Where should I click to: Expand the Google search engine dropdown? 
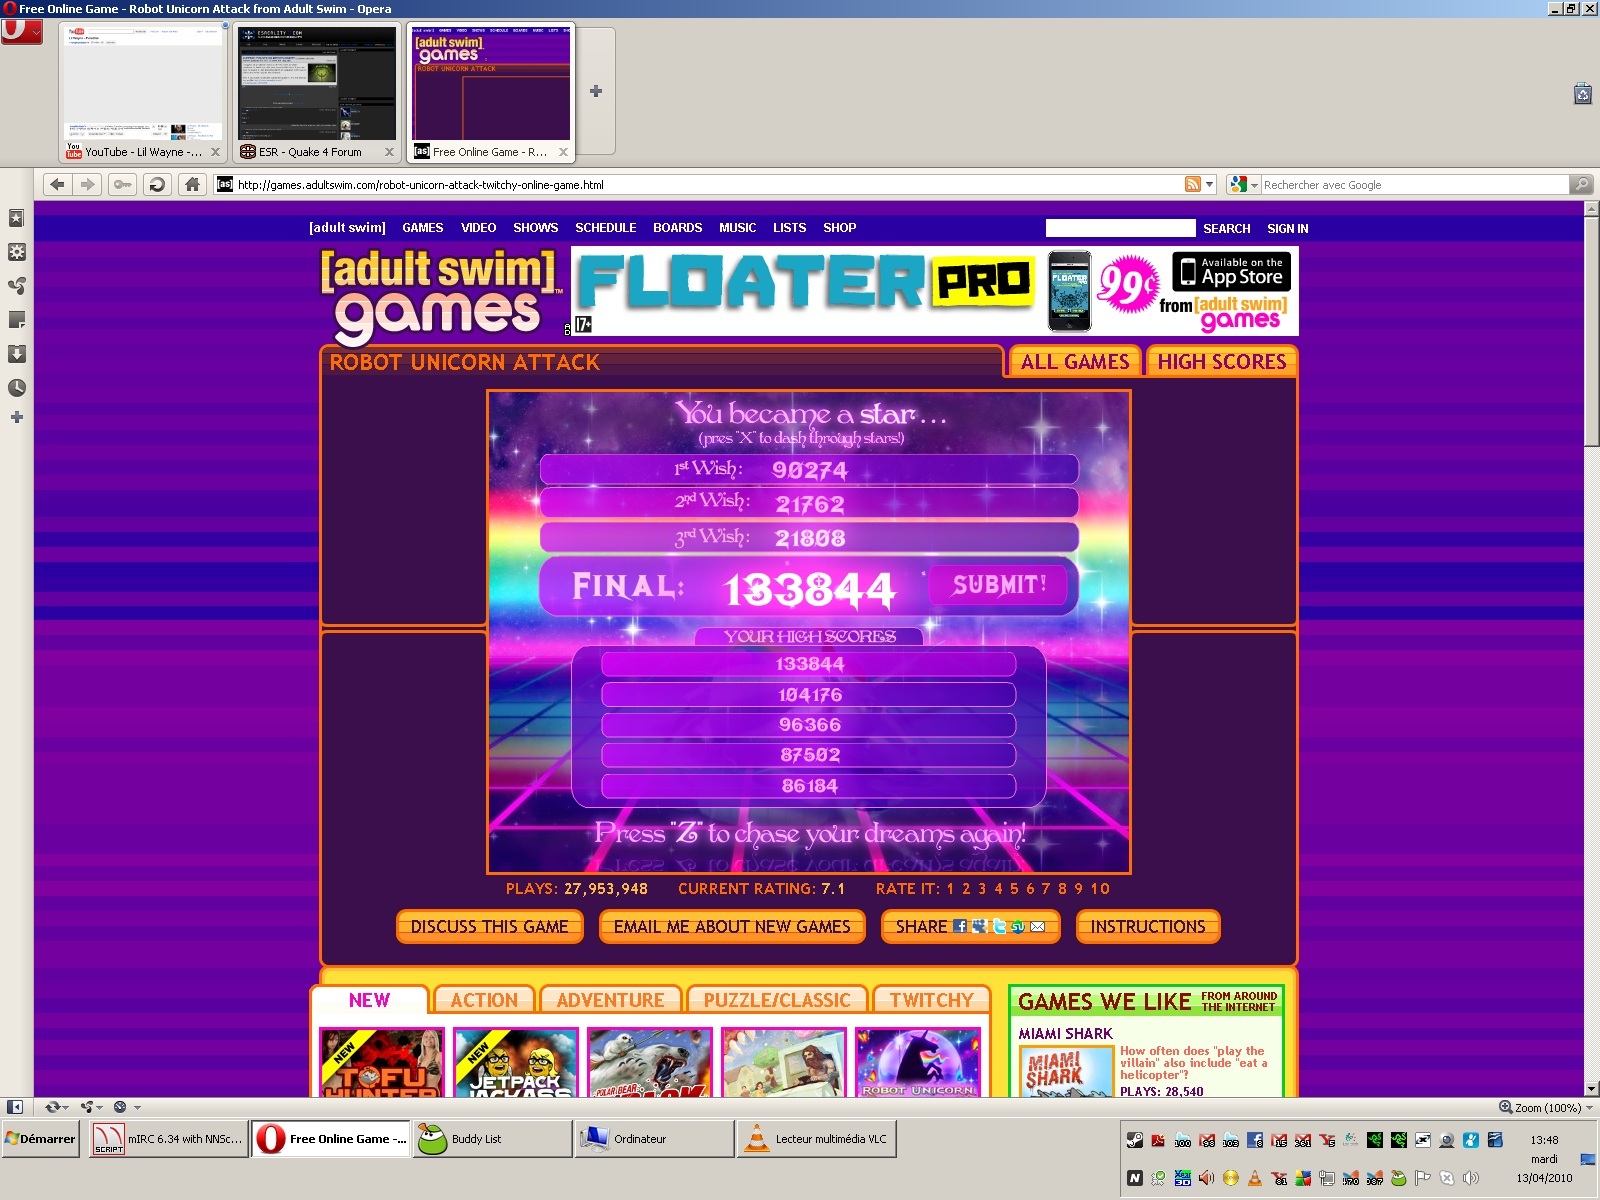(x=1244, y=185)
